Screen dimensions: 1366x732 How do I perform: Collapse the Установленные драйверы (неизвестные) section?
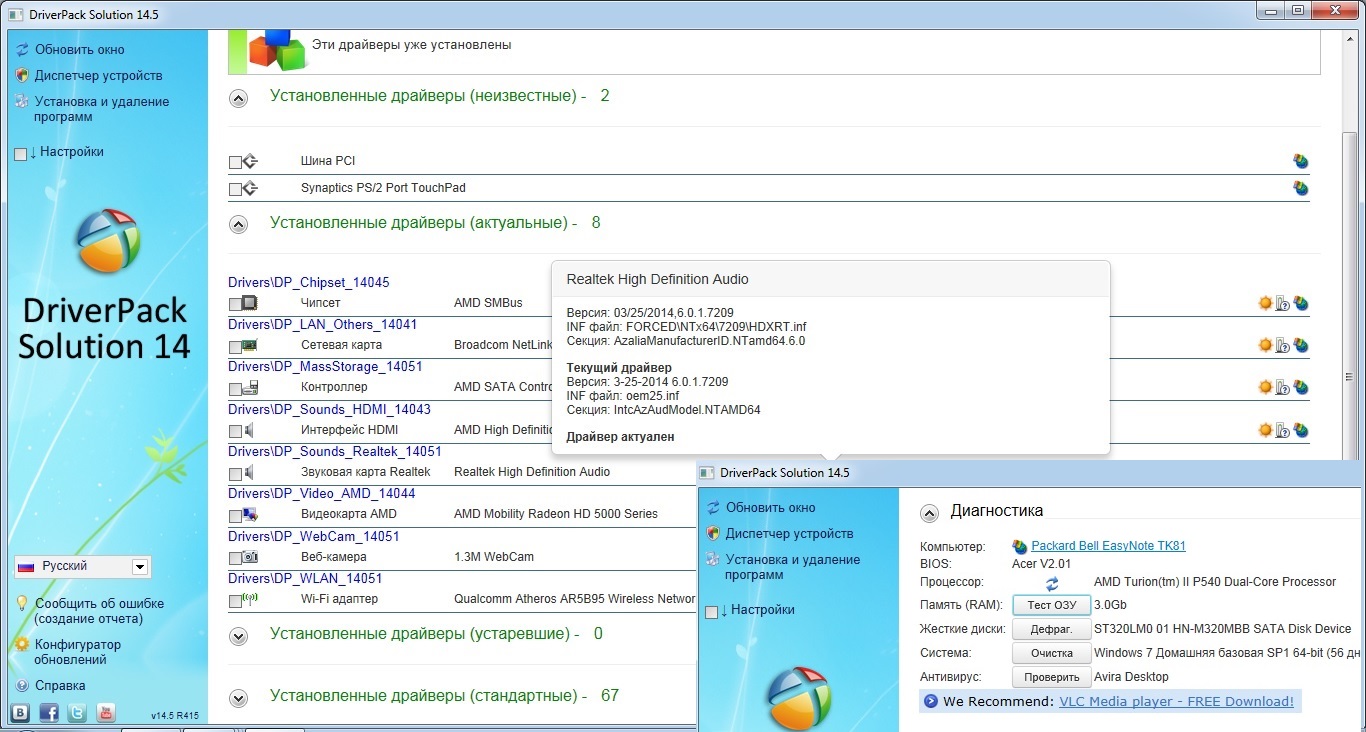(x=238, y=98)
